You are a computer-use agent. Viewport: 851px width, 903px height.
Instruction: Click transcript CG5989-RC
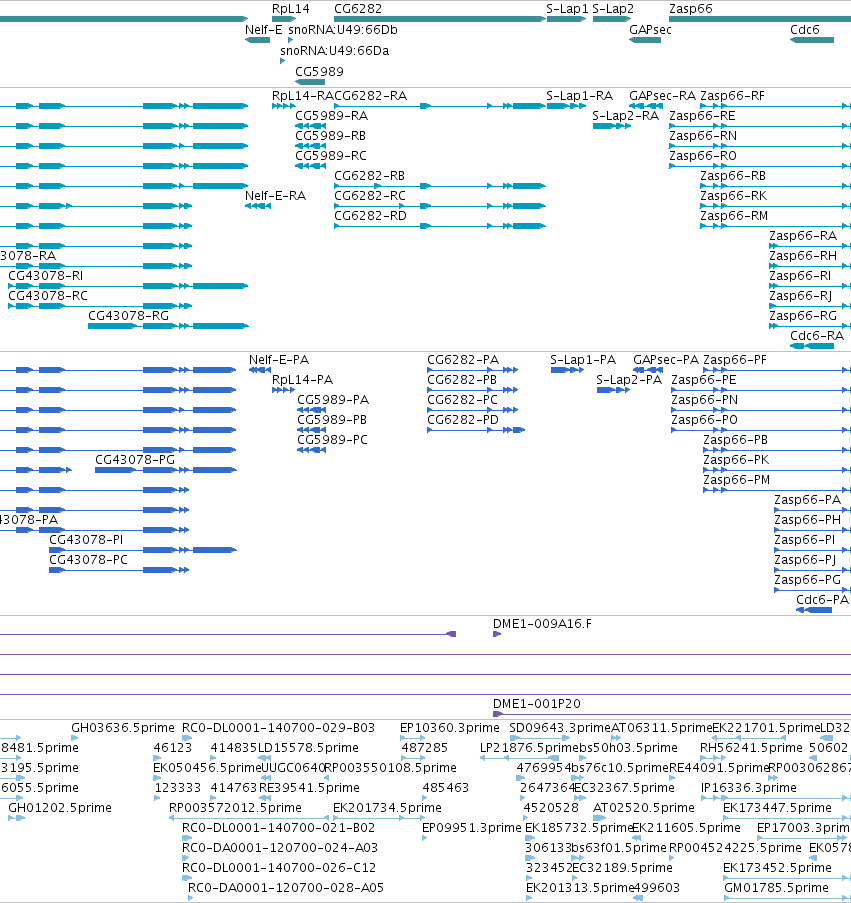330,156
